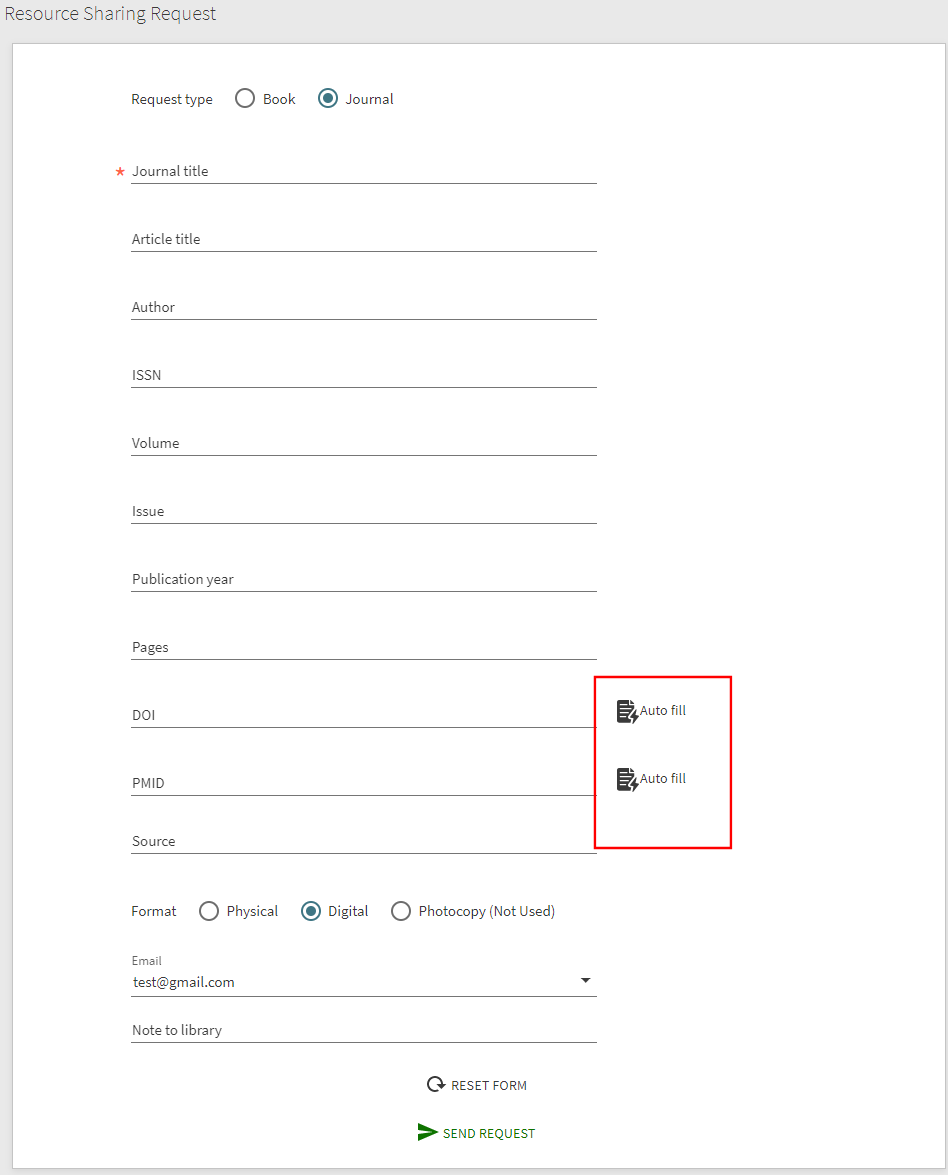
Task: Click the green send arrow icon
Action: click(428, 1132)
